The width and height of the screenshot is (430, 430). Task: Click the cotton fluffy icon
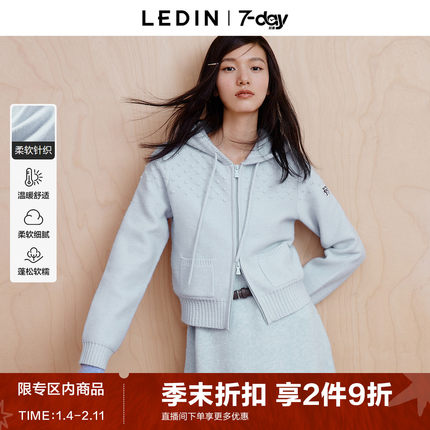point(33,255)
